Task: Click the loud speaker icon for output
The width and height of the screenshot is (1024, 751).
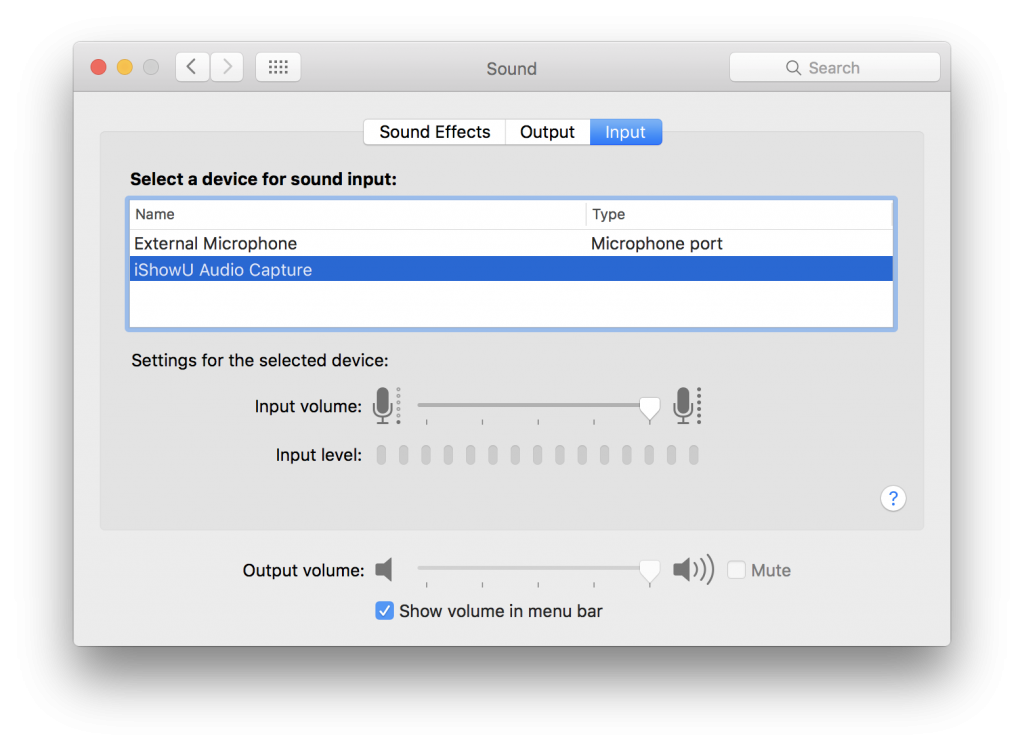Action: tap(692, 570)
